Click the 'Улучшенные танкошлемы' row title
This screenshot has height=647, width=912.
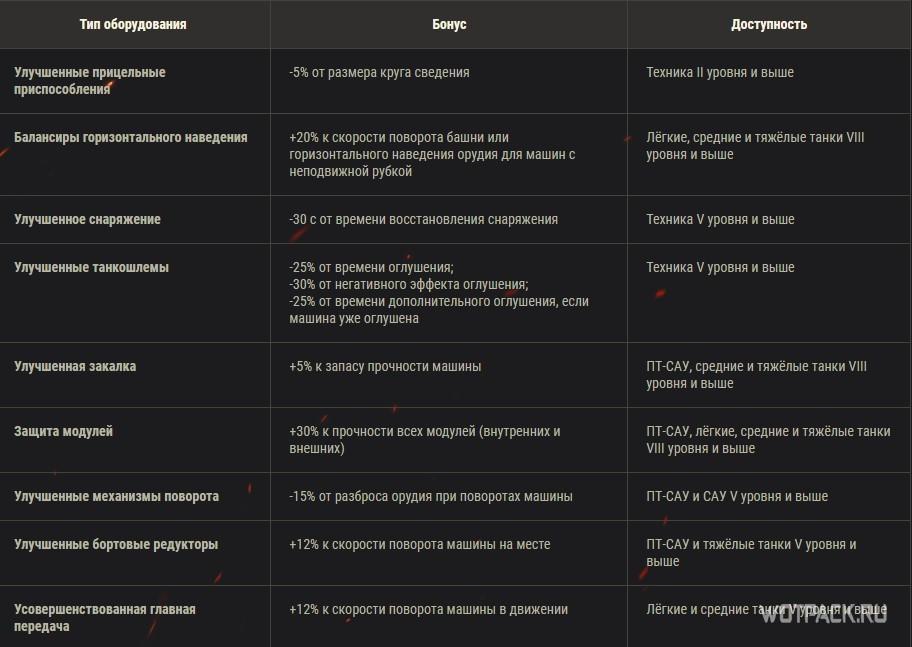click(91, 267)
